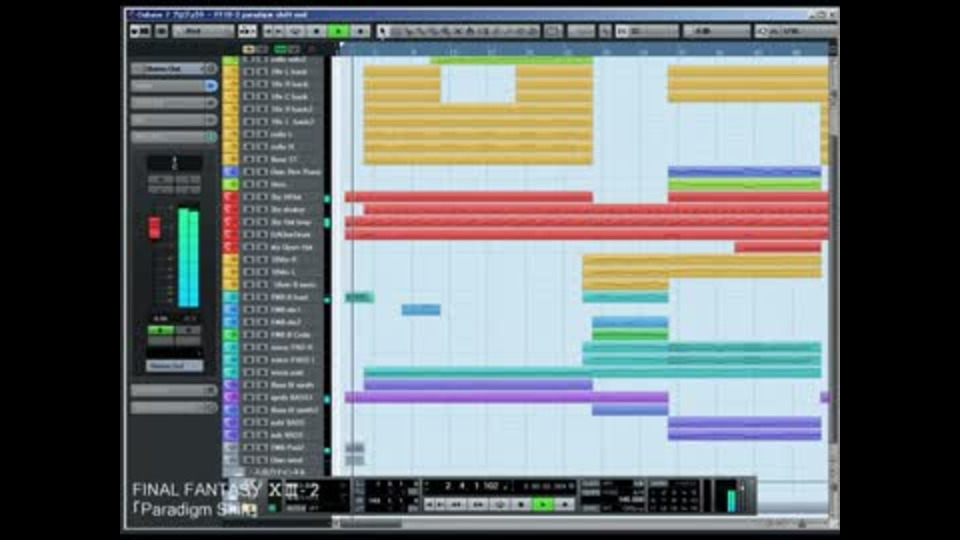Solo the Vln R back track

point(262,84)
